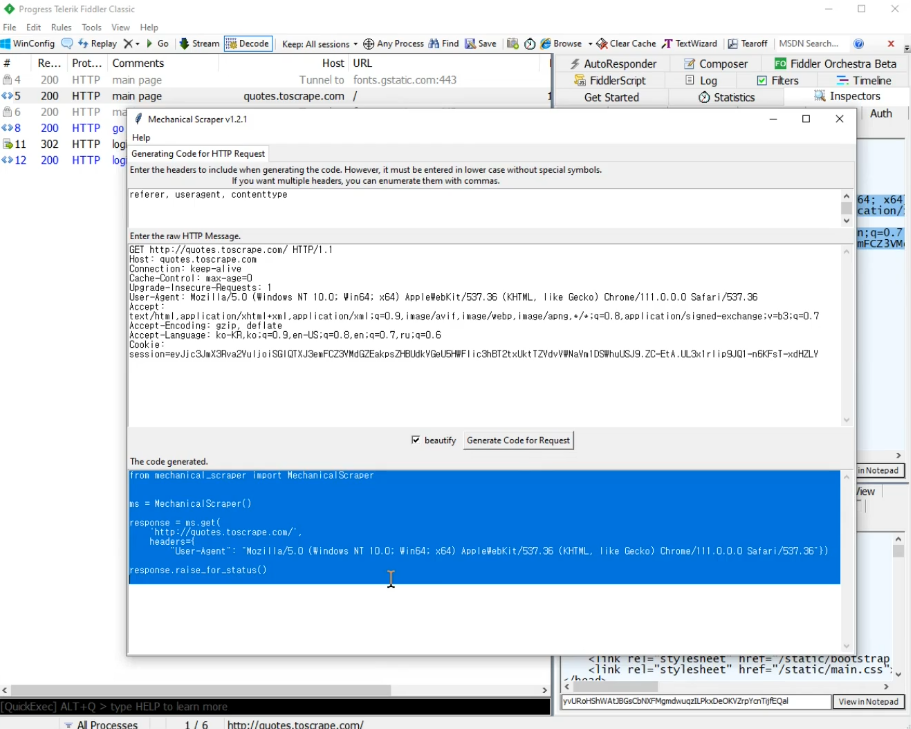Sort by the Comments column header
Viewport: 911px width, 729px height.
[138, 63]
